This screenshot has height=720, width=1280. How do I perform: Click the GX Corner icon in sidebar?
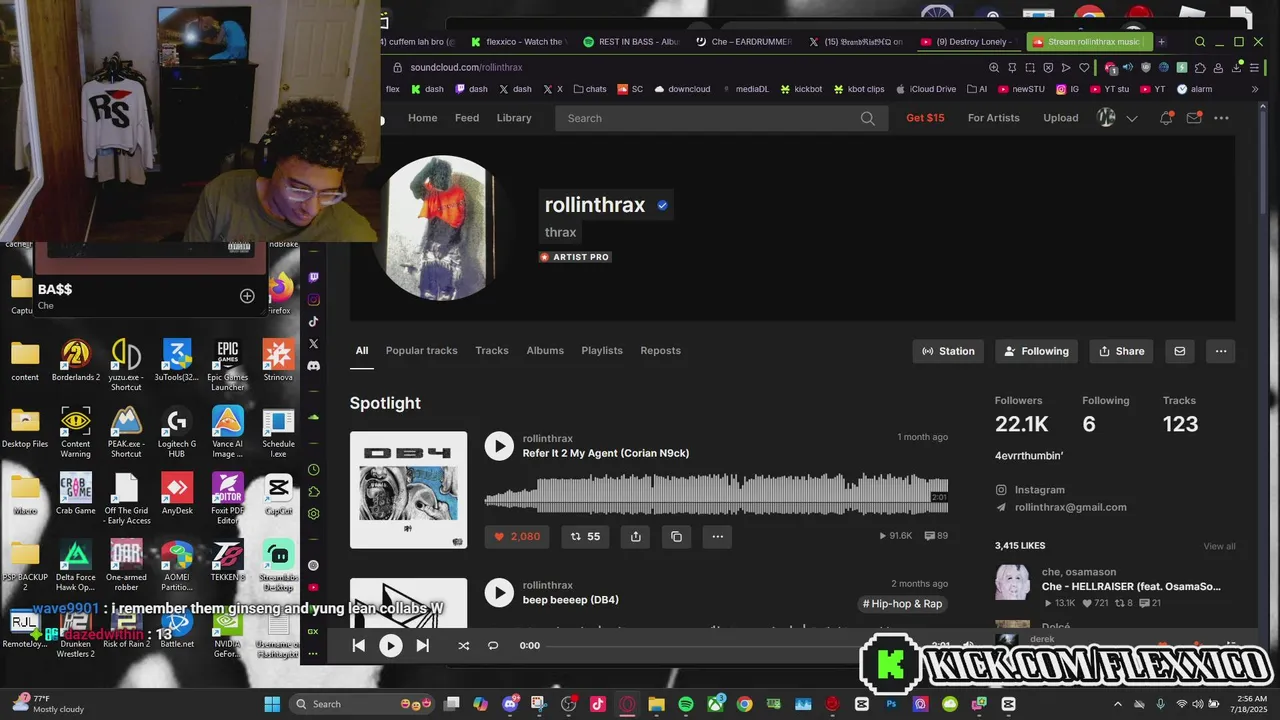coord(313,632)
